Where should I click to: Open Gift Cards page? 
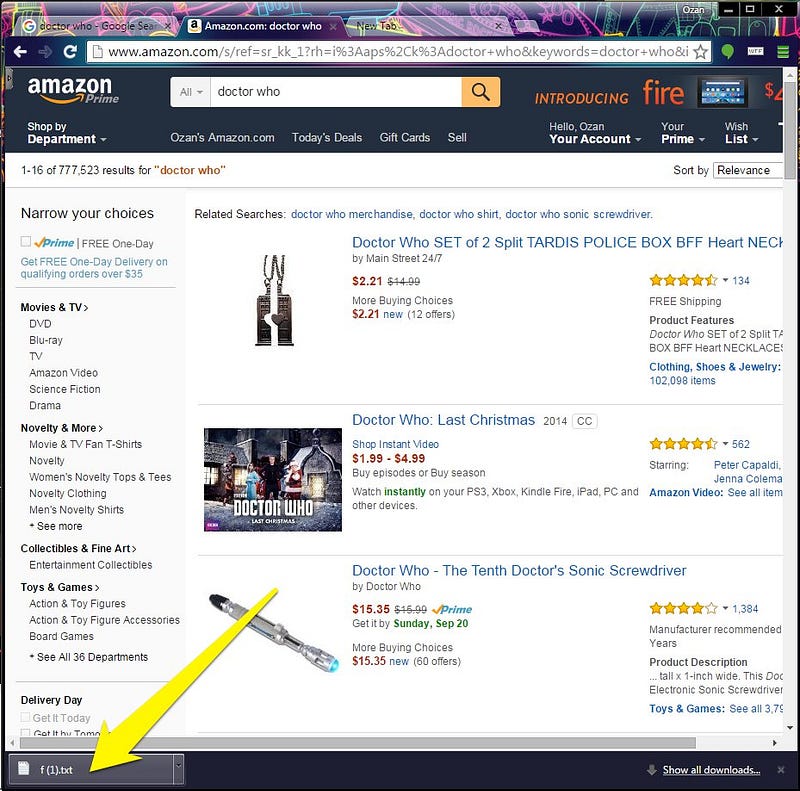405,138
